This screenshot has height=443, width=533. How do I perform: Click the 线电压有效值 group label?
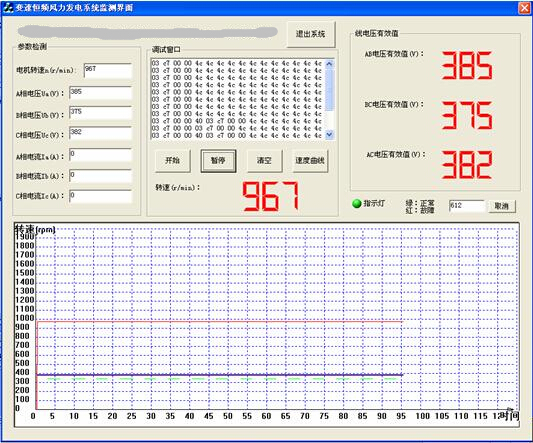pos(377,33)
